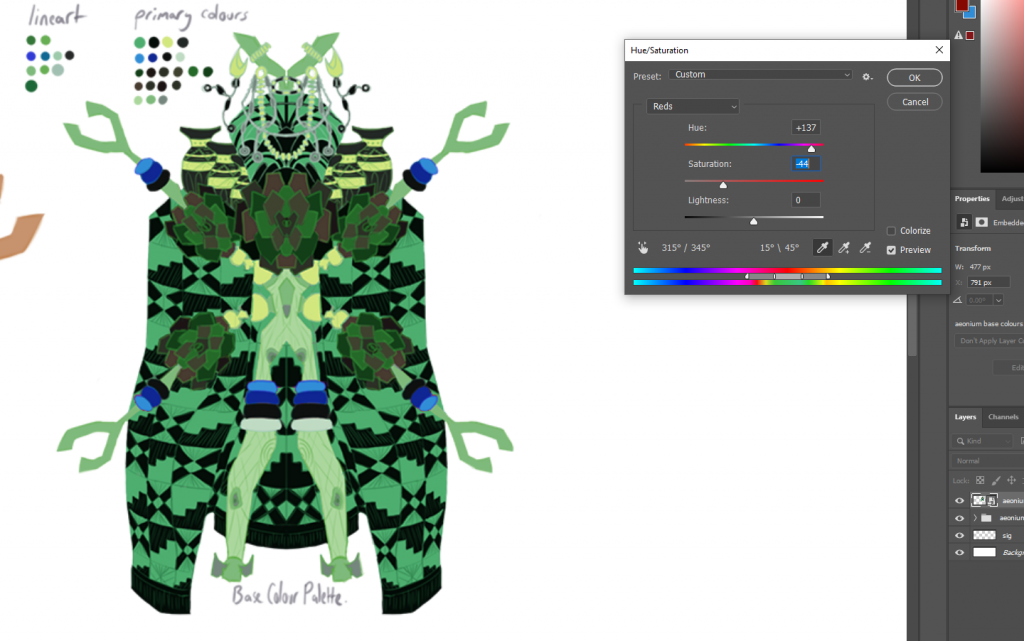1024x641 pixels.
Task: Click the color range marker between color bars
Action: [x=788, y=277]
